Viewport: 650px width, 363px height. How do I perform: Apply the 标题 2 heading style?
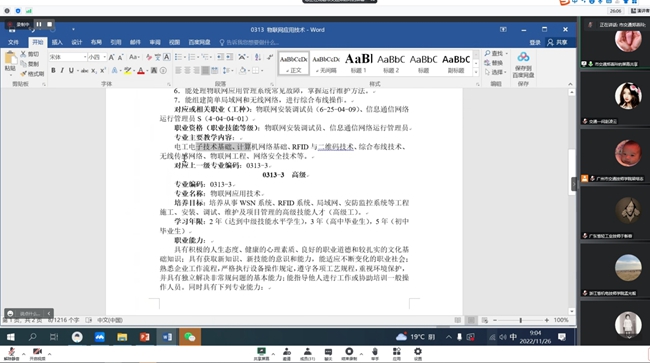click(391, 63)
